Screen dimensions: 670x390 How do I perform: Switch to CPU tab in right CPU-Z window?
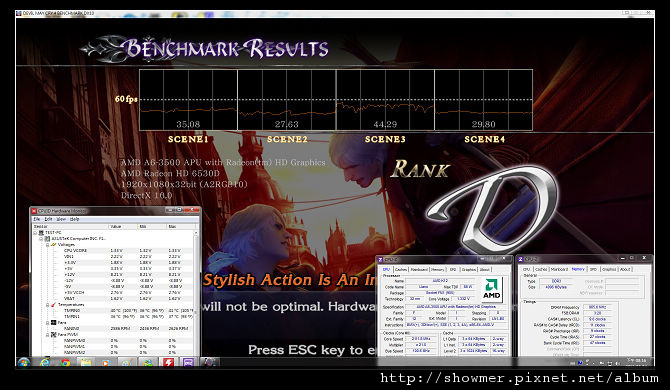[527, 269]
